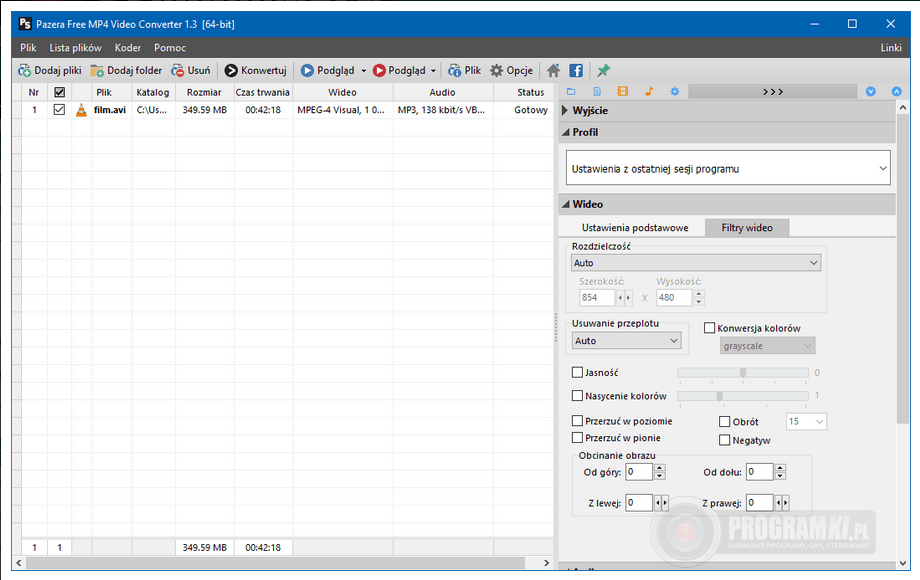Click the Wideo column header
This screenshot has width=920, height=580.
(x=343, y=92)
